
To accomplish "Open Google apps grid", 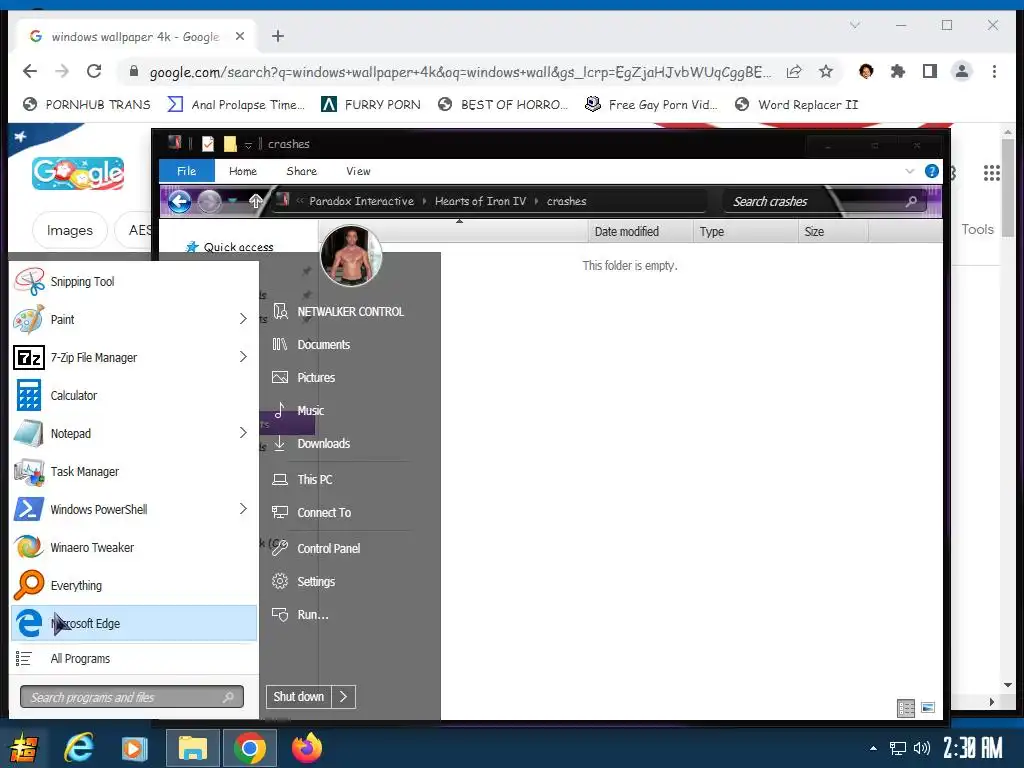I will tap(992, 173).
